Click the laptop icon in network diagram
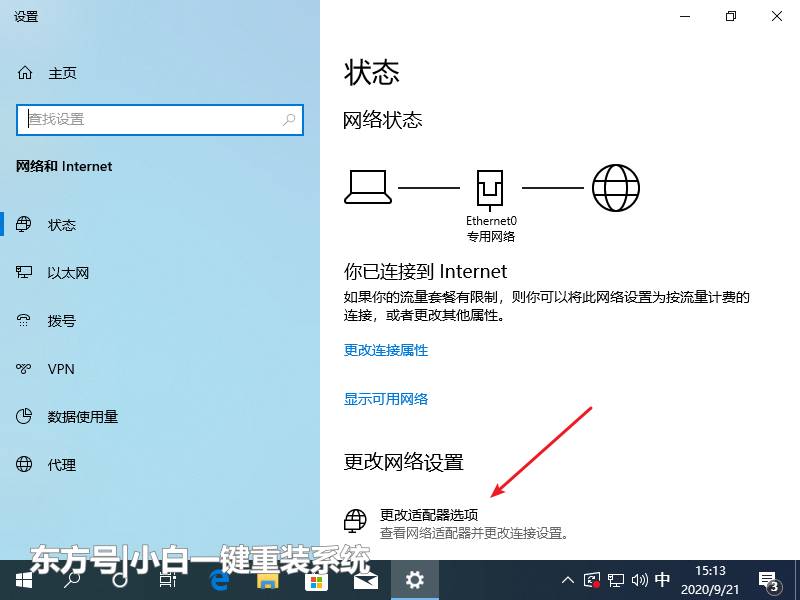800x600 pixels. coord(368,187)
